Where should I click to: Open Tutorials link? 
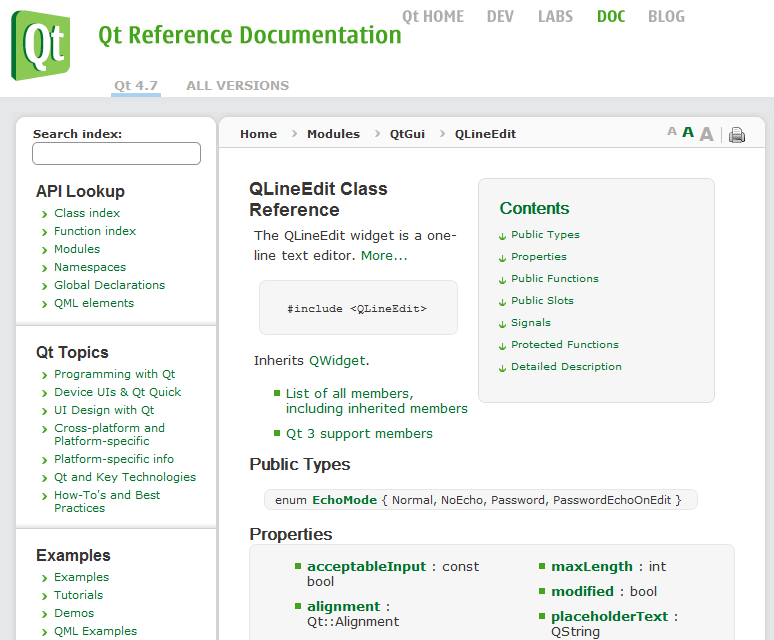(x=78, y=595)
